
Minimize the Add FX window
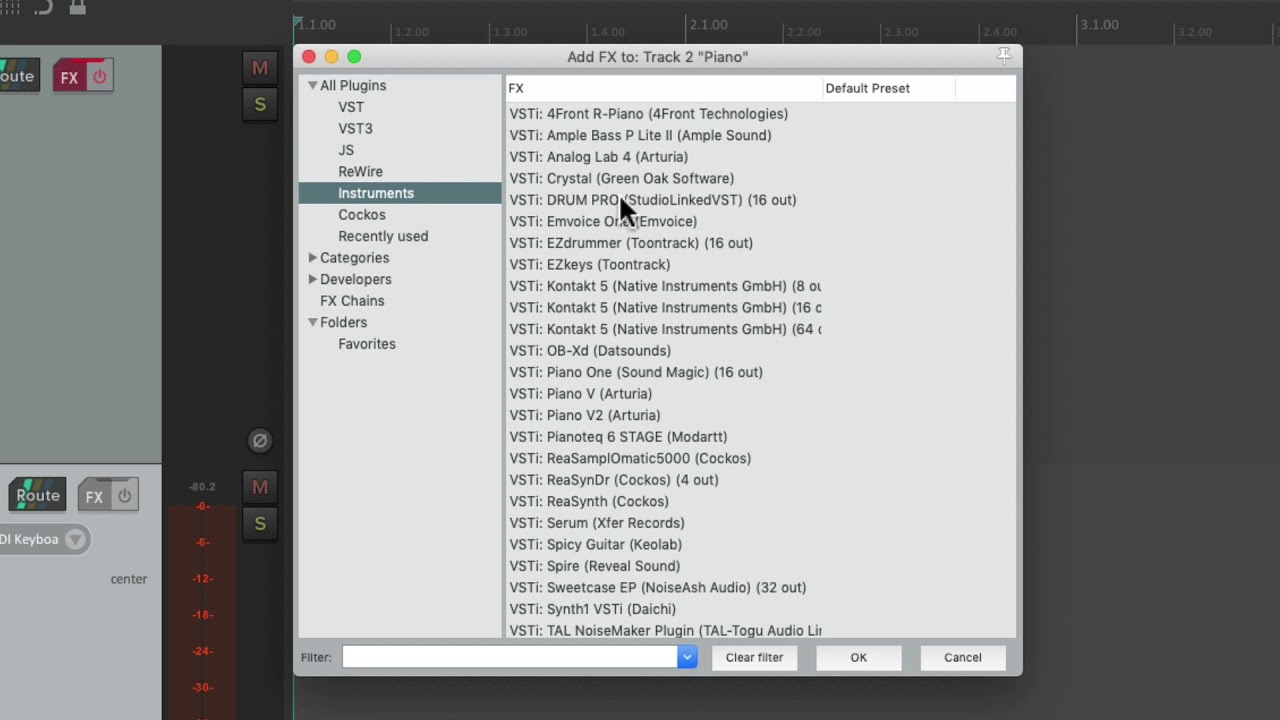click(x=331, y=57)
